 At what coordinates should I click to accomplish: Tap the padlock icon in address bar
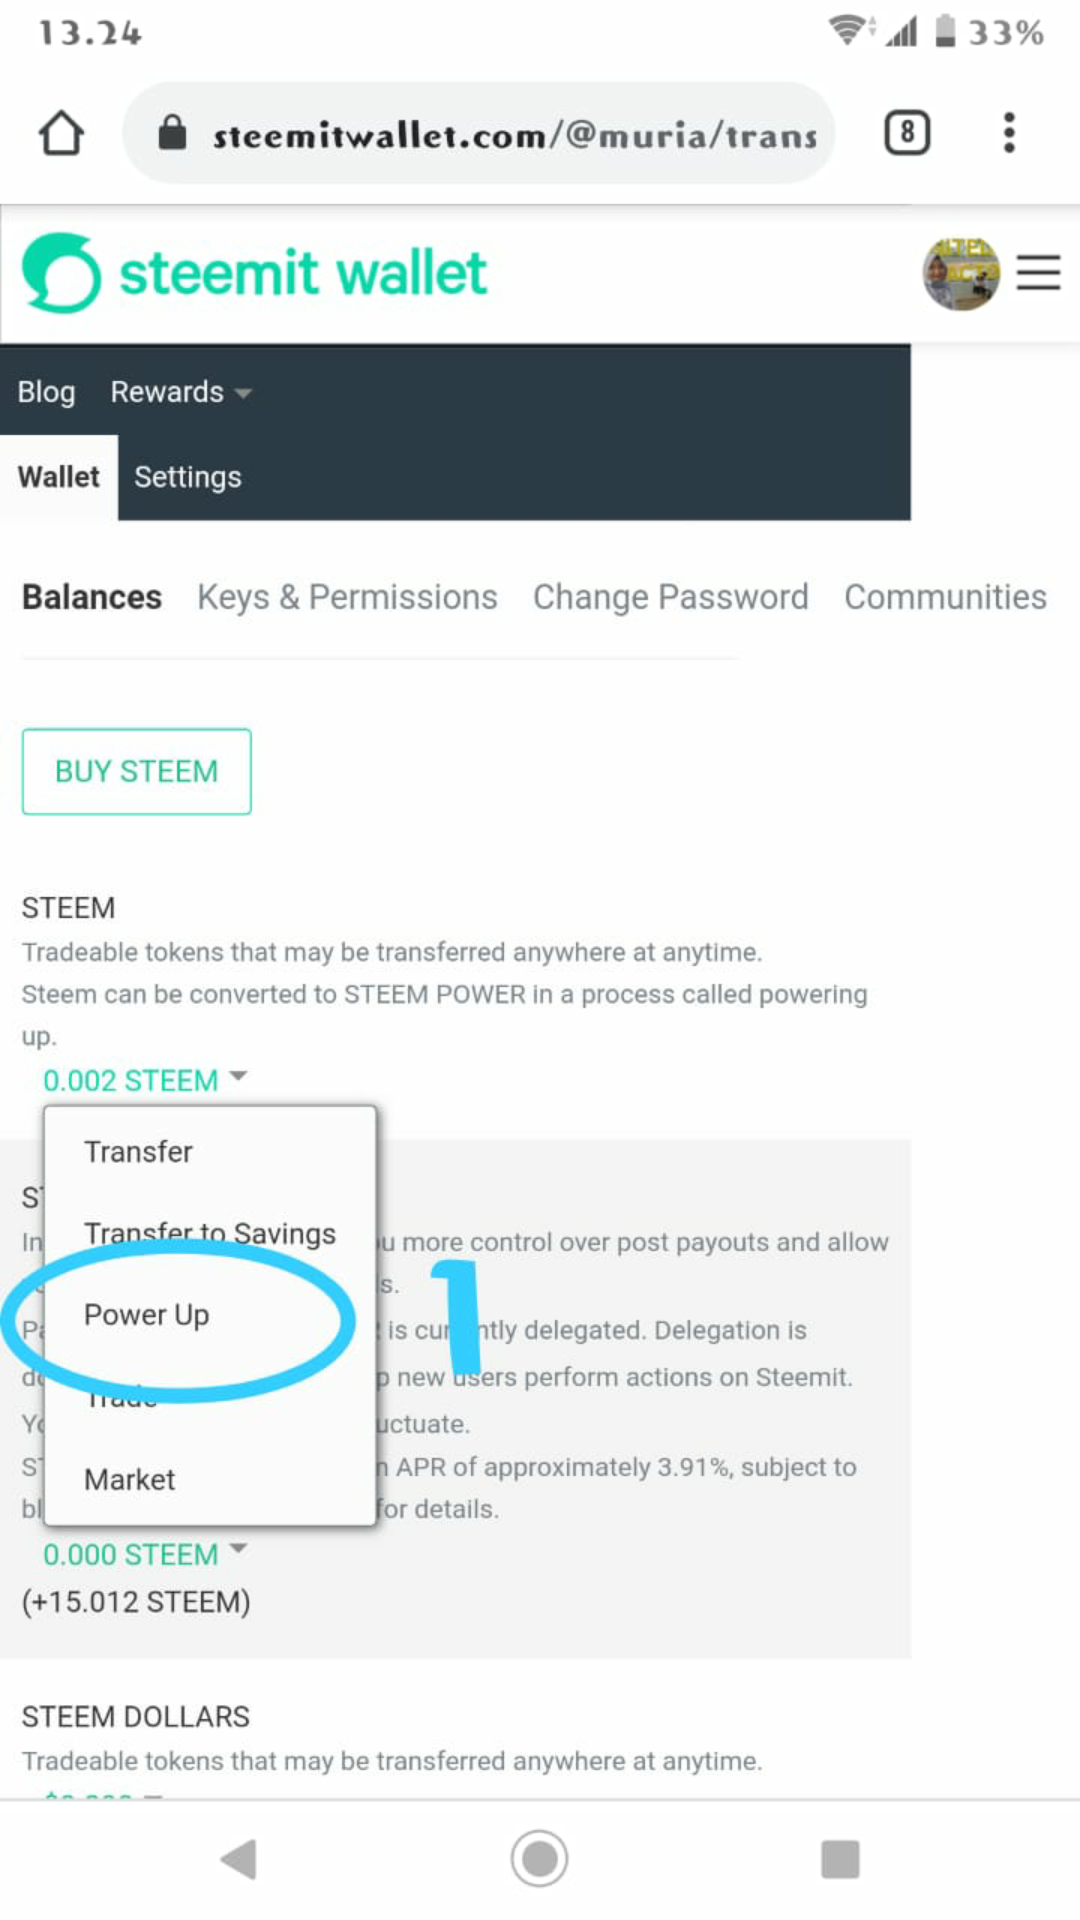click(x=172, y=132)
